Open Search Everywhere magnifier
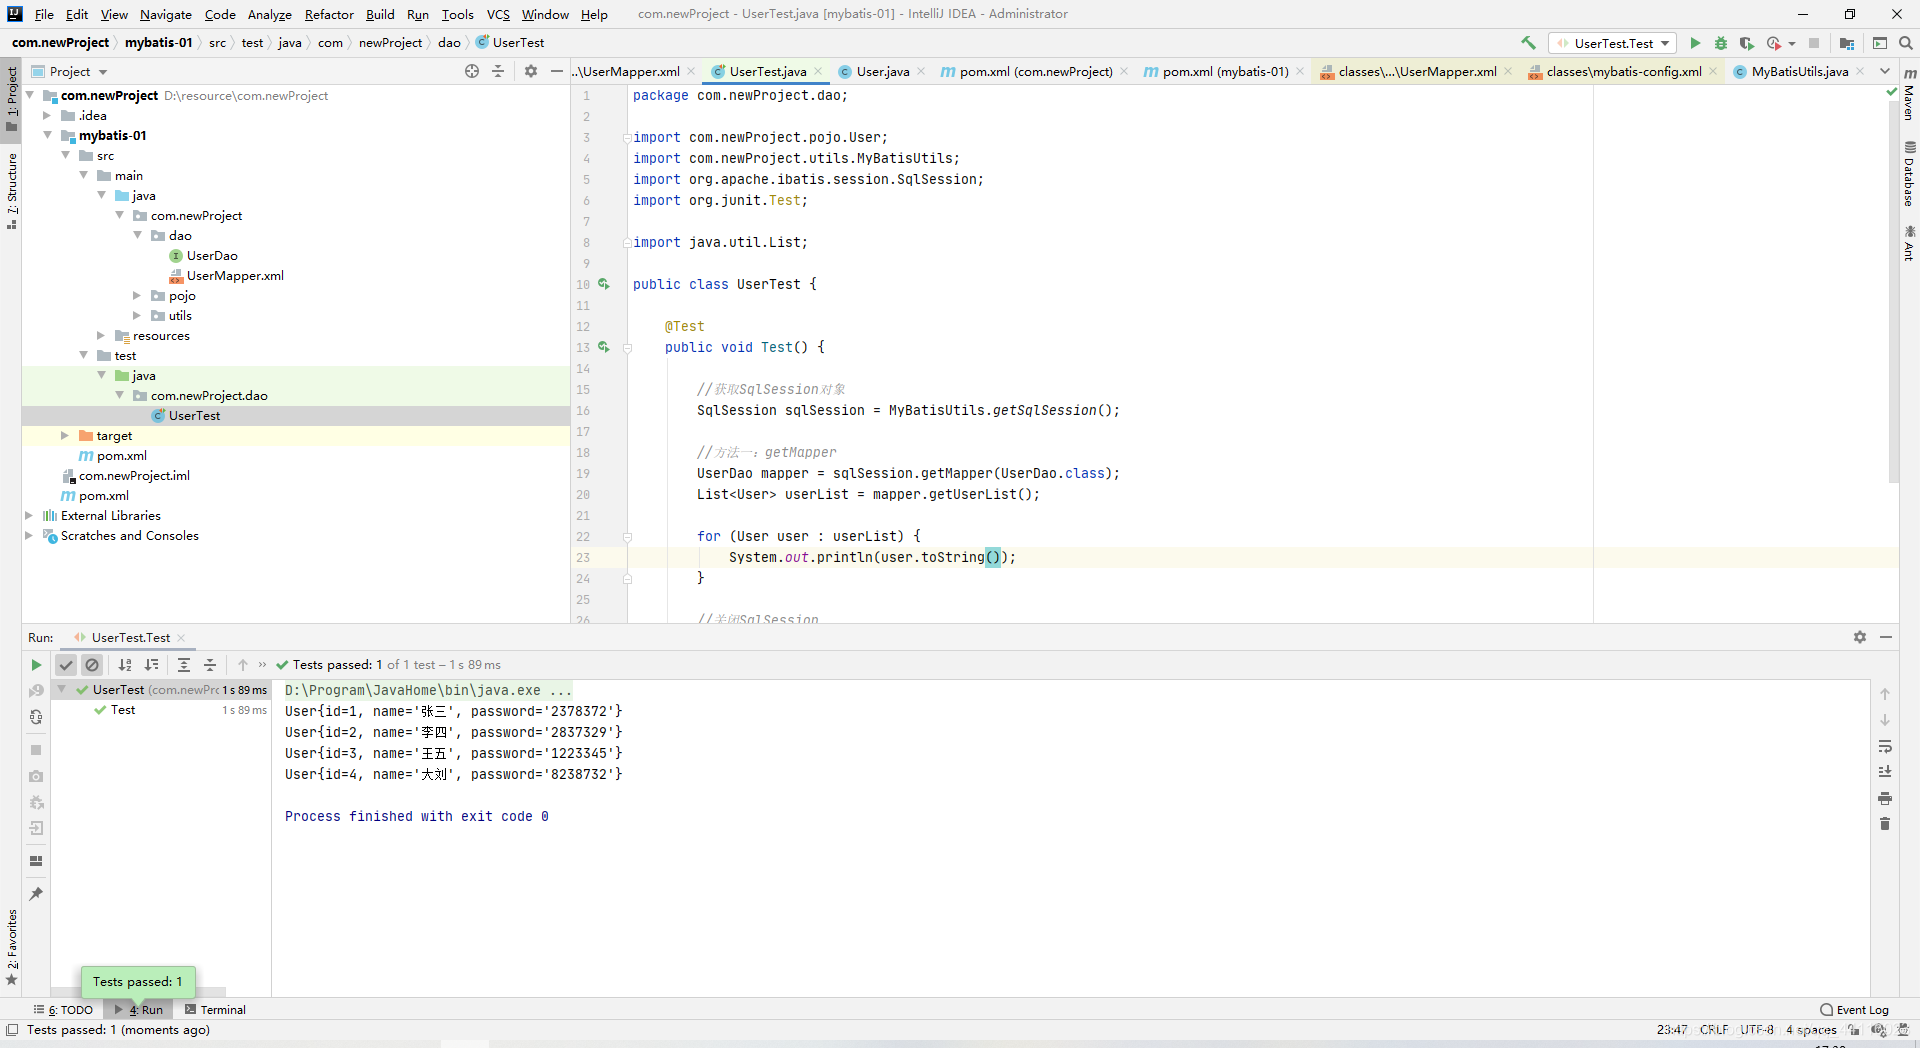Image resolution: width=1920 pixels, height=1048 pixels. click(x=1906, y=43)
